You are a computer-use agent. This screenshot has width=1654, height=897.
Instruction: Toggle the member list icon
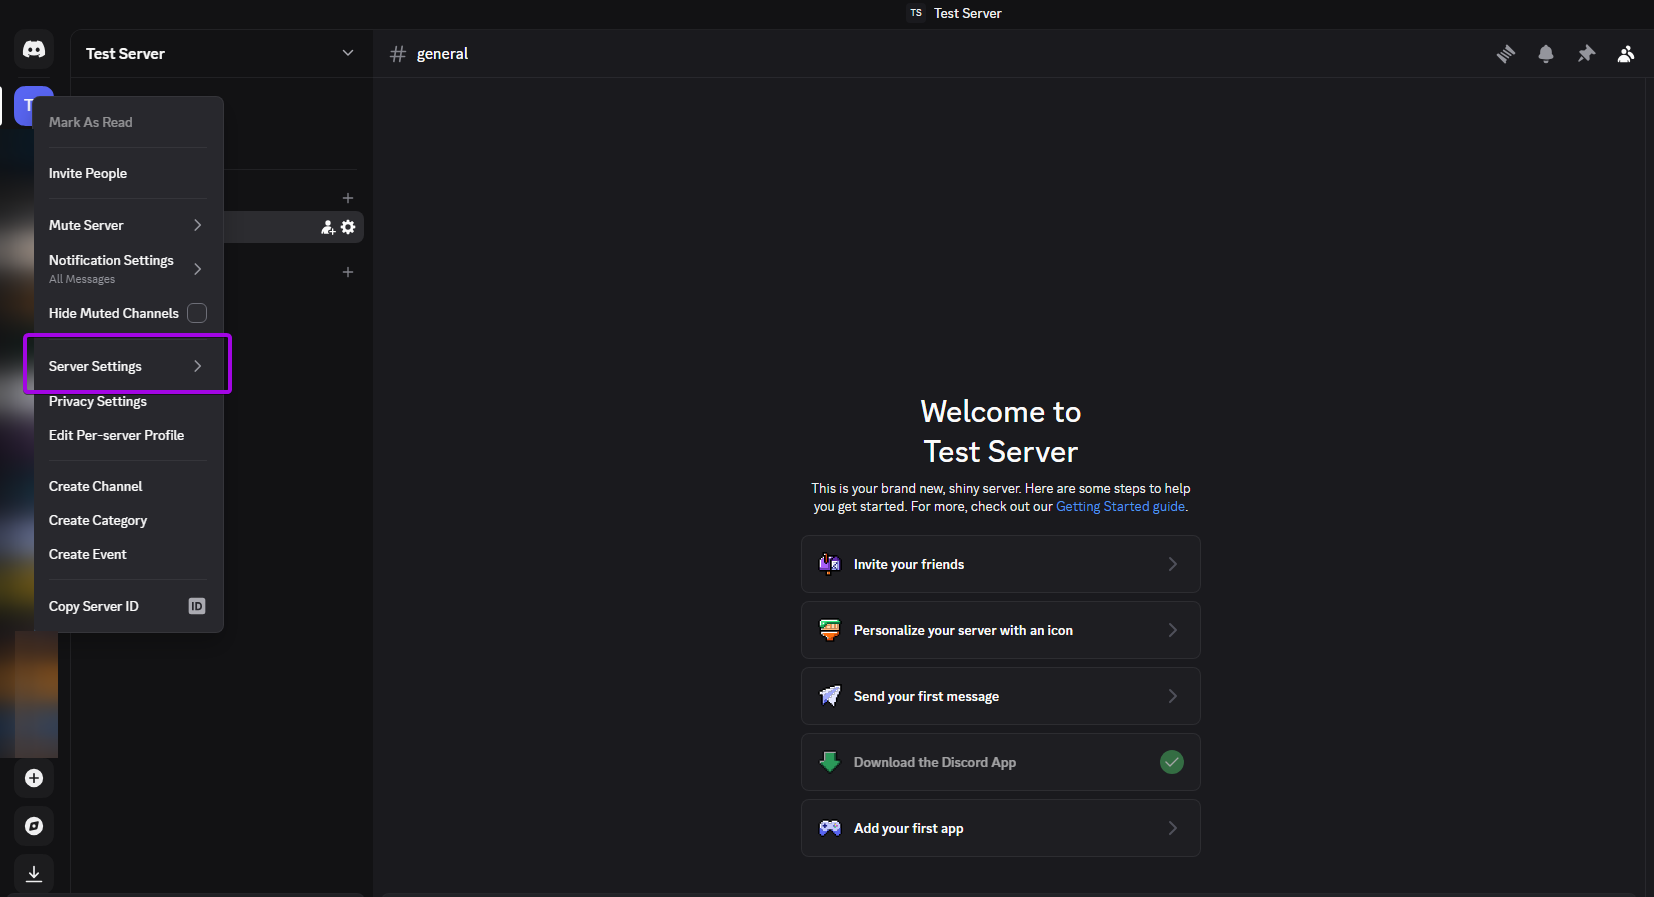point(1626,54)
